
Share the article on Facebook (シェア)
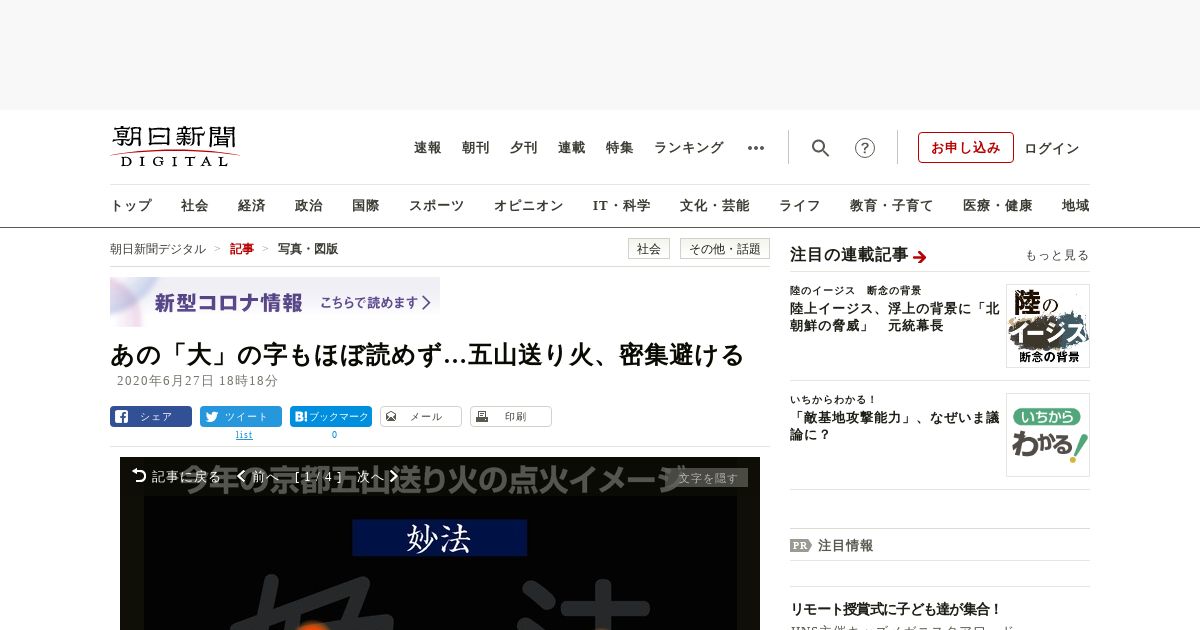tap(151, 417)
